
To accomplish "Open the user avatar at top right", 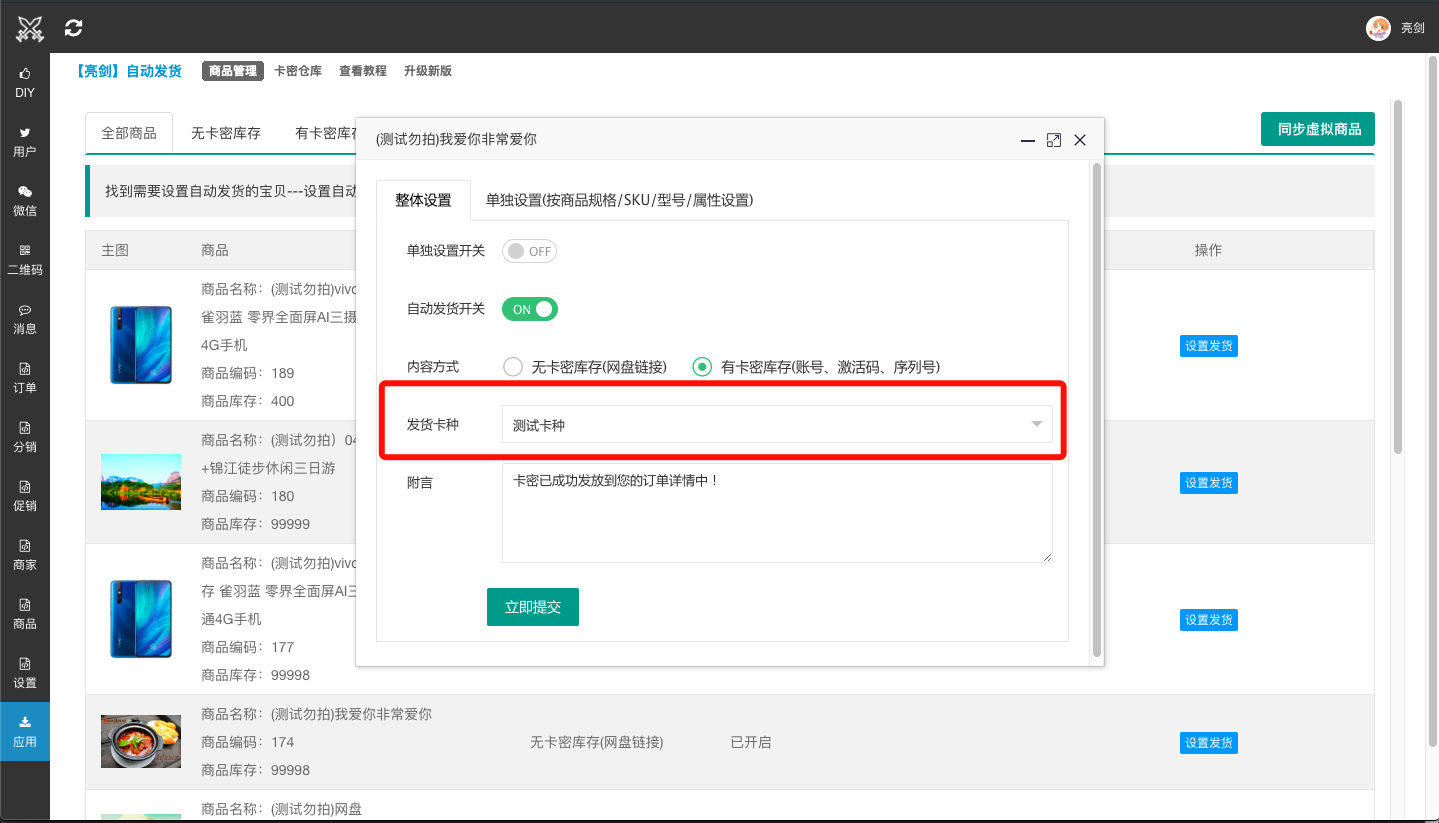I will pyautogui.click(x=1378, y=28).
